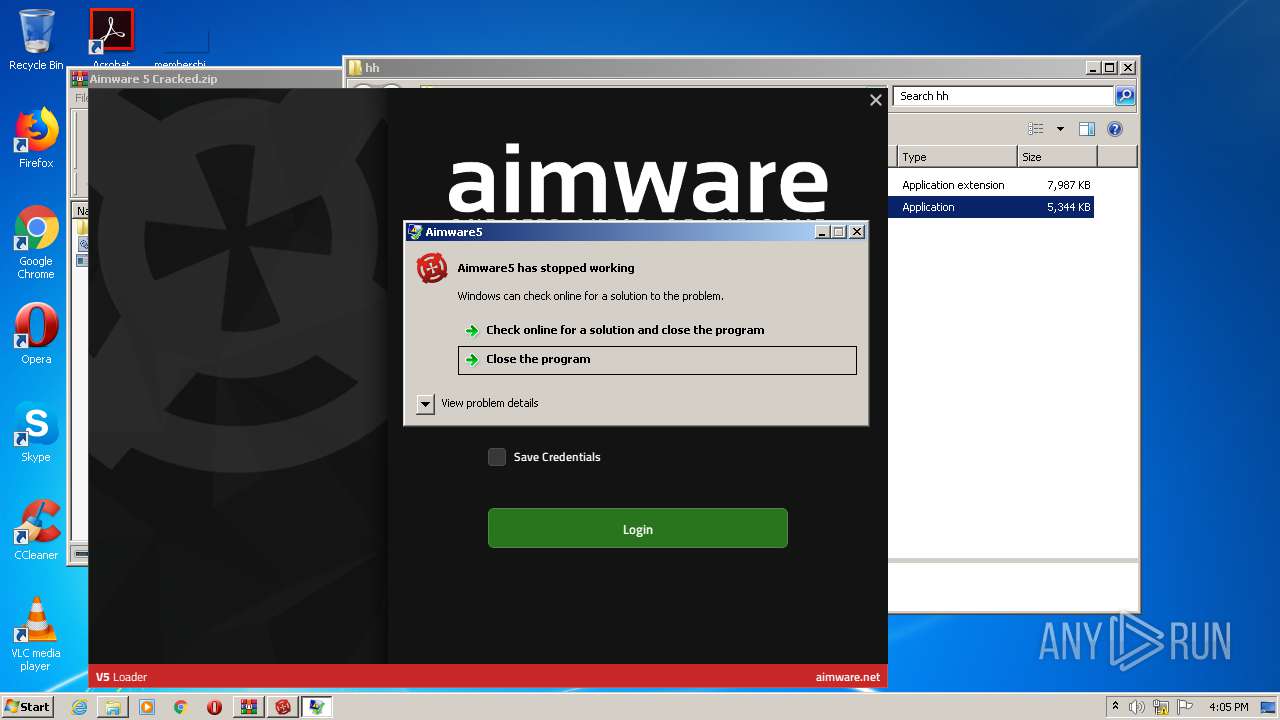
Task: Select the Application 5,344 KB row
Action: coord(991,207)
